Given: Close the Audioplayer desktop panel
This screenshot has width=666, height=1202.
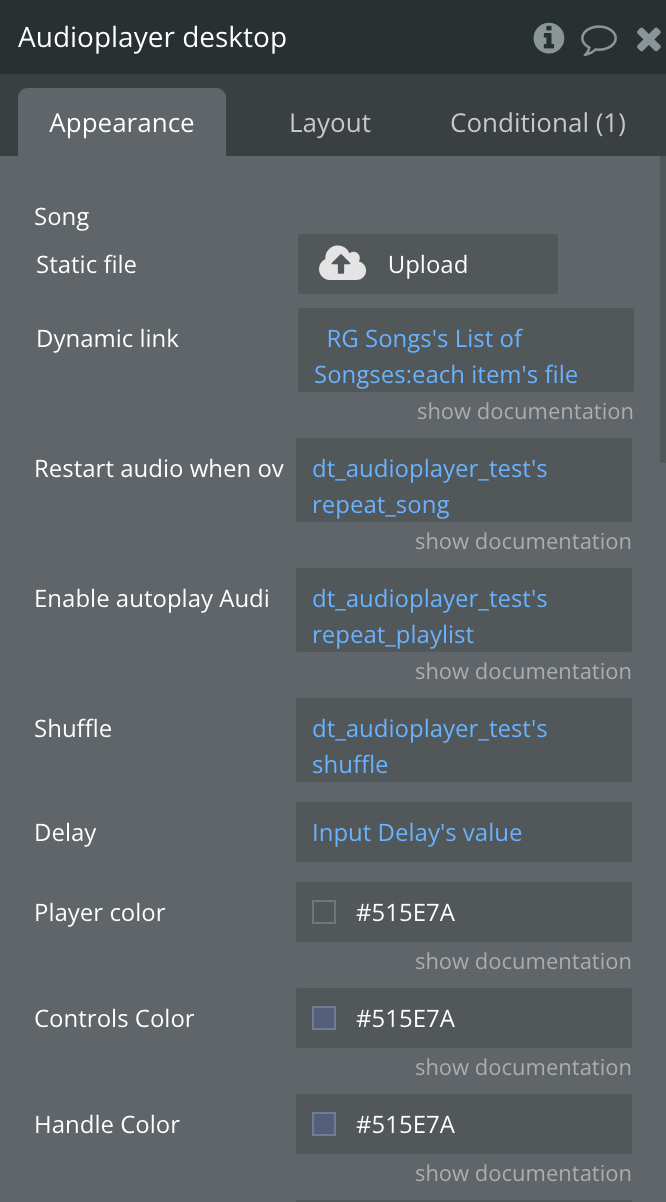Looking at the screenshot, I should coord(648,39).
